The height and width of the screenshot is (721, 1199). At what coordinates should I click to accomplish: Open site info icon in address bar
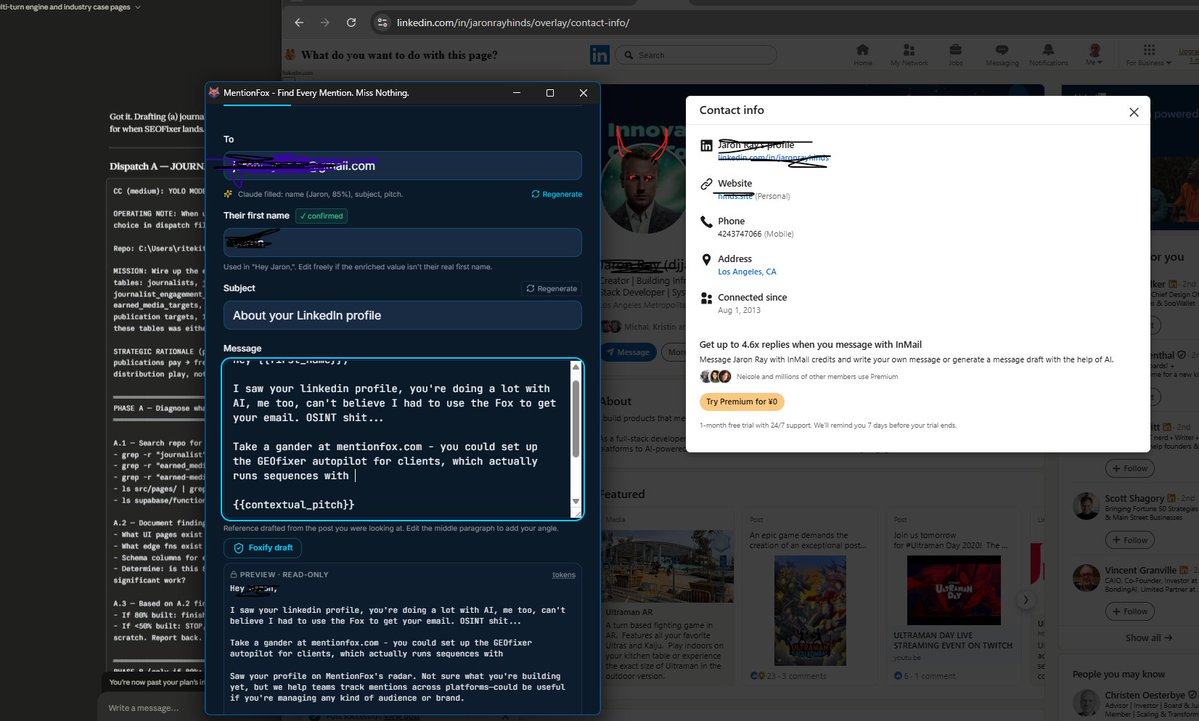click(x=382, y=23)
